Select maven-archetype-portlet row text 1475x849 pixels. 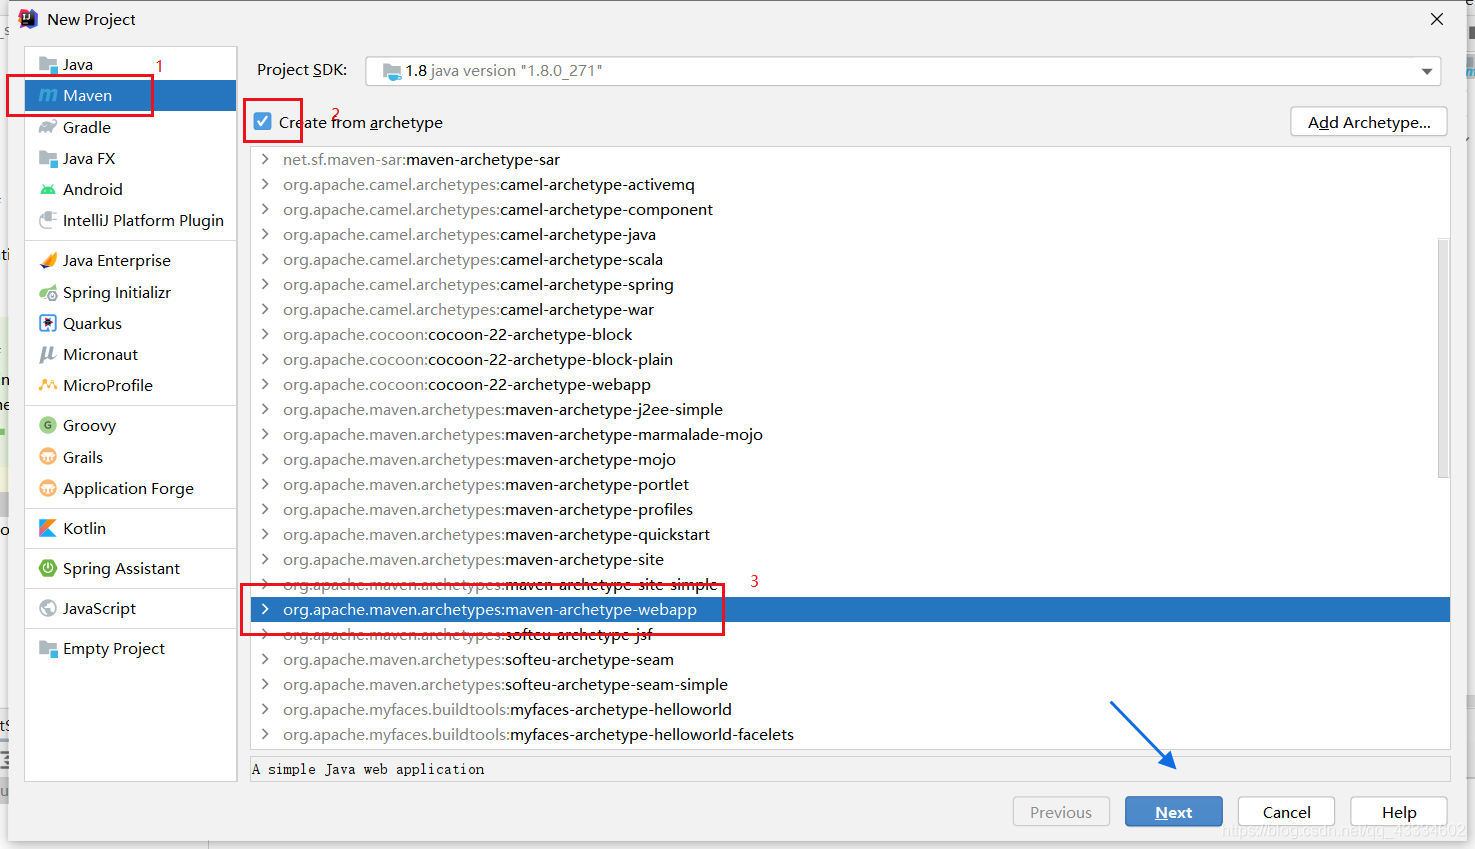point(486,484)
